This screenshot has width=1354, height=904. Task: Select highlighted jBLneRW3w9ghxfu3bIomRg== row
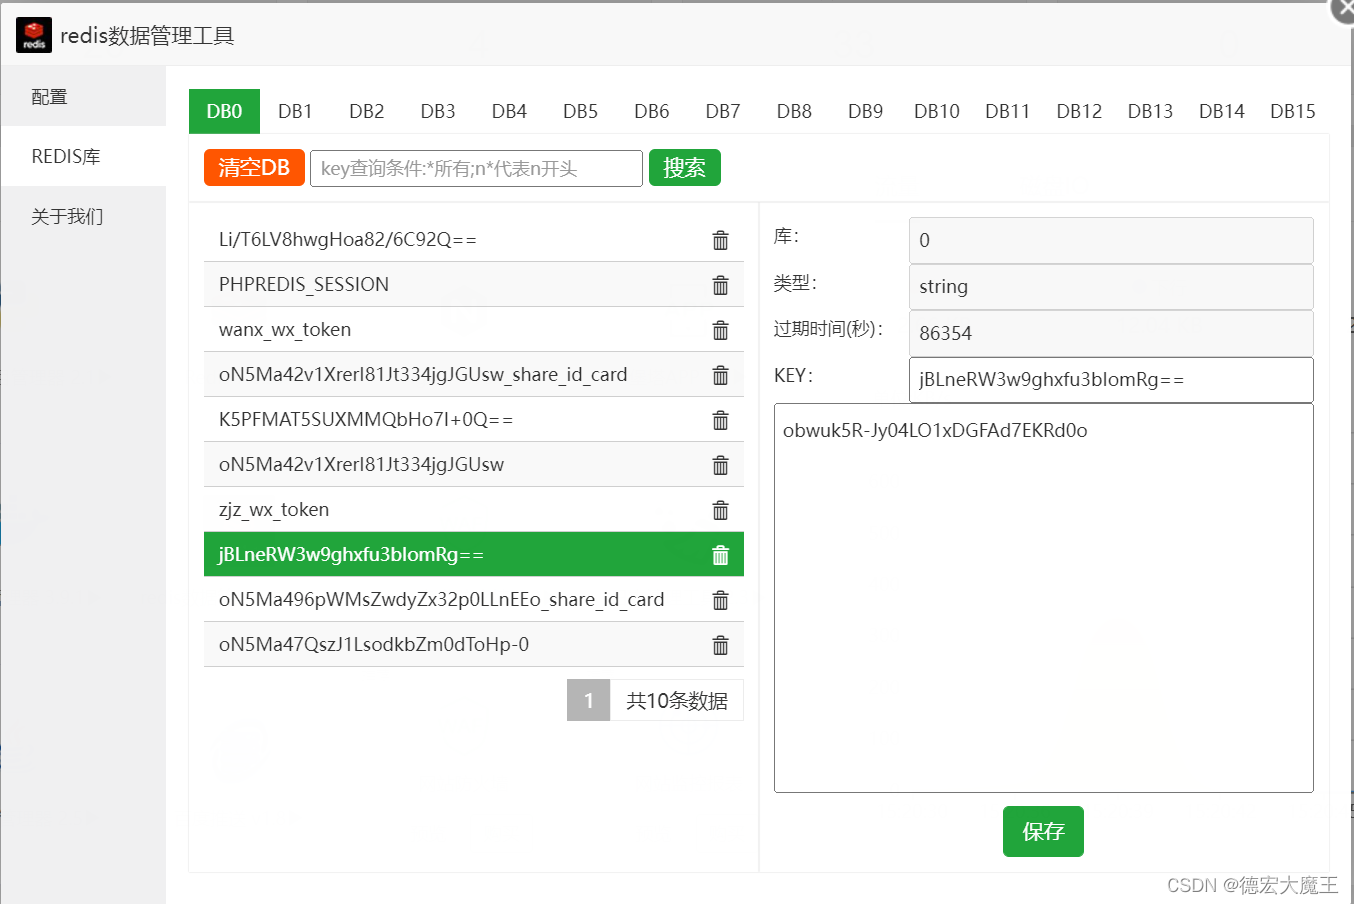(474, 554)
